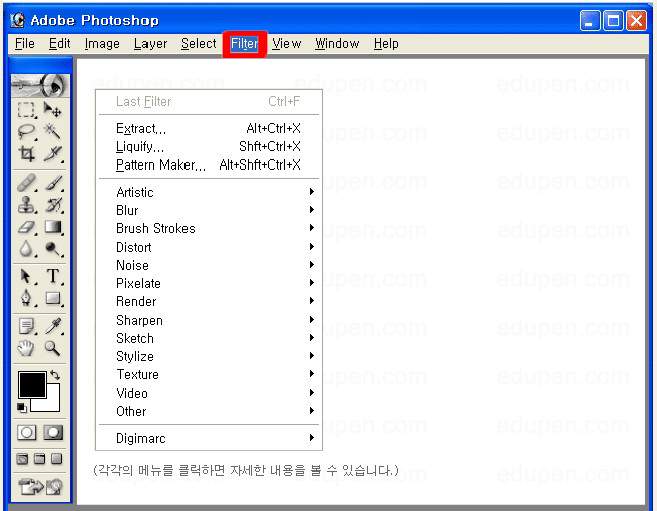Expand the Sharpen filter submenu
Viewport: 657px width, 511px height.
[x=209, y=320]
